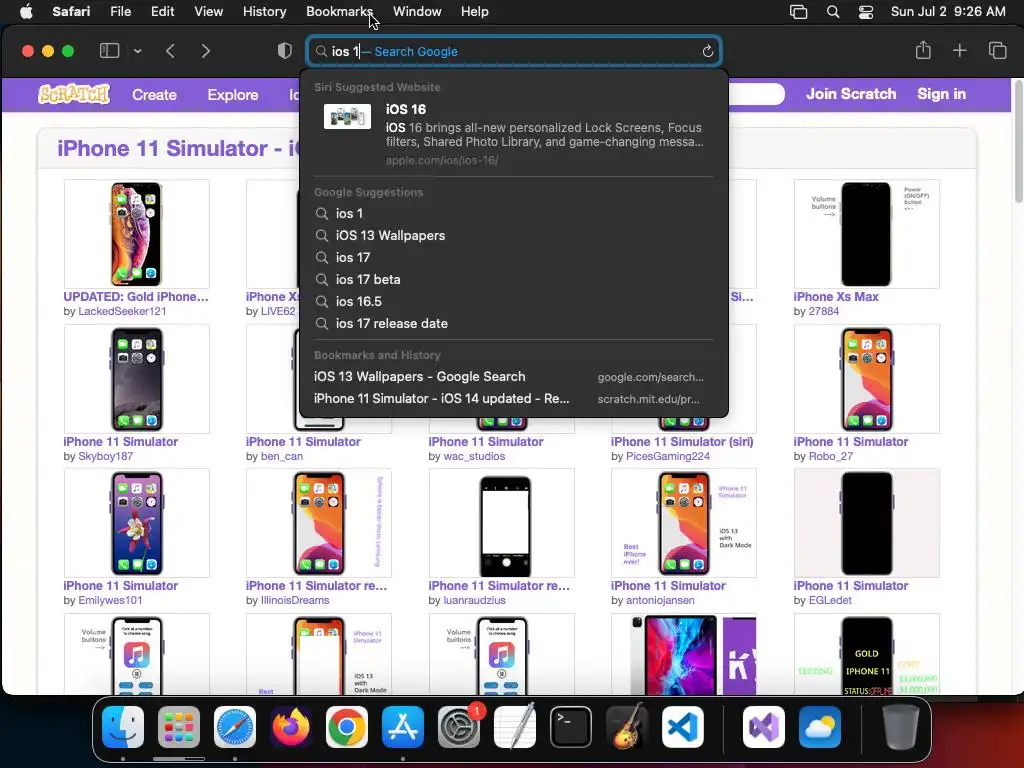
Task: Open the Apple menu
Action: pyautogui.click(x=26, y=12)
